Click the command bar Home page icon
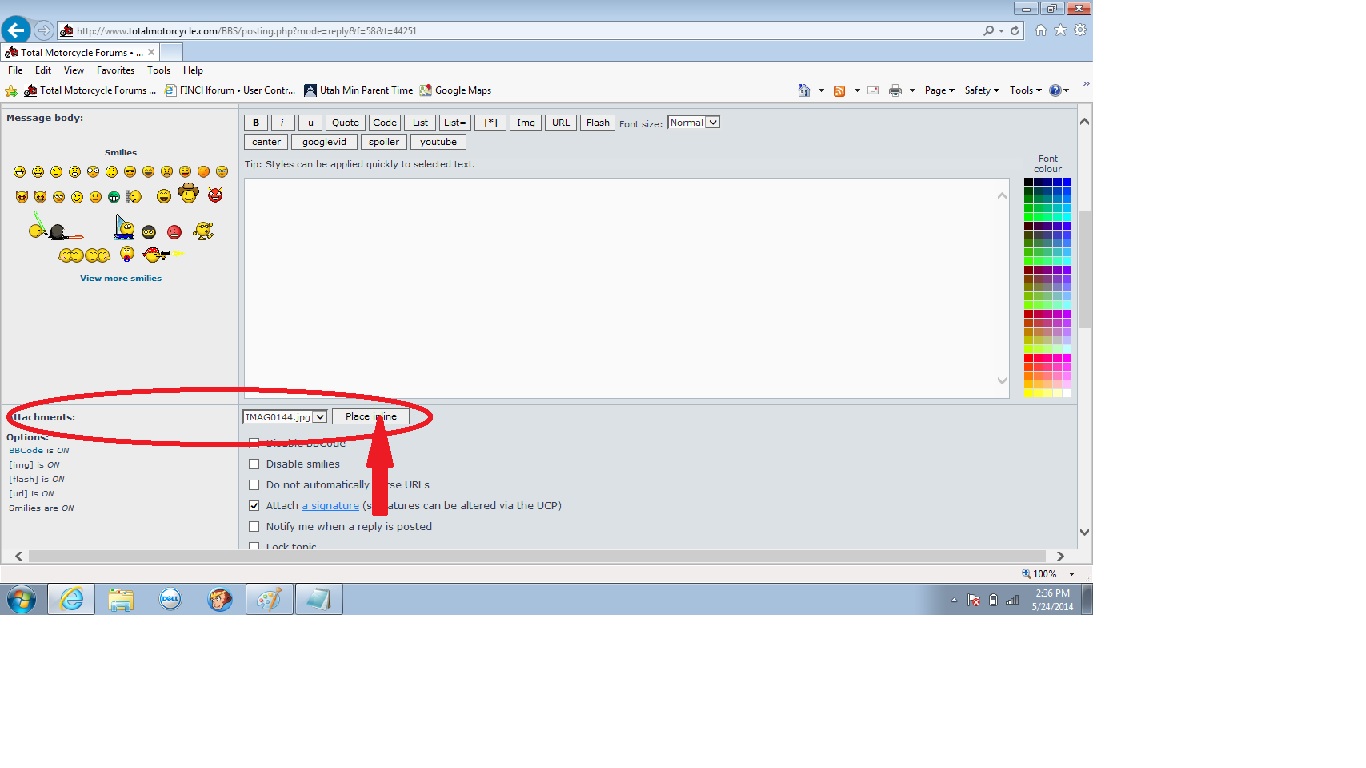Image resolution: width=1366 pixels, height=768 pixels. [x=805, y=90]
